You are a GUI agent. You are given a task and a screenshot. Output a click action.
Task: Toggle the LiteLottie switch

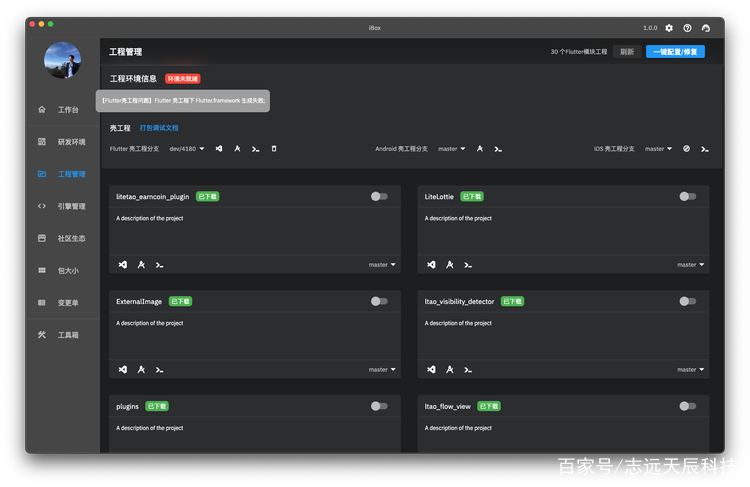[x=687, y=196]
